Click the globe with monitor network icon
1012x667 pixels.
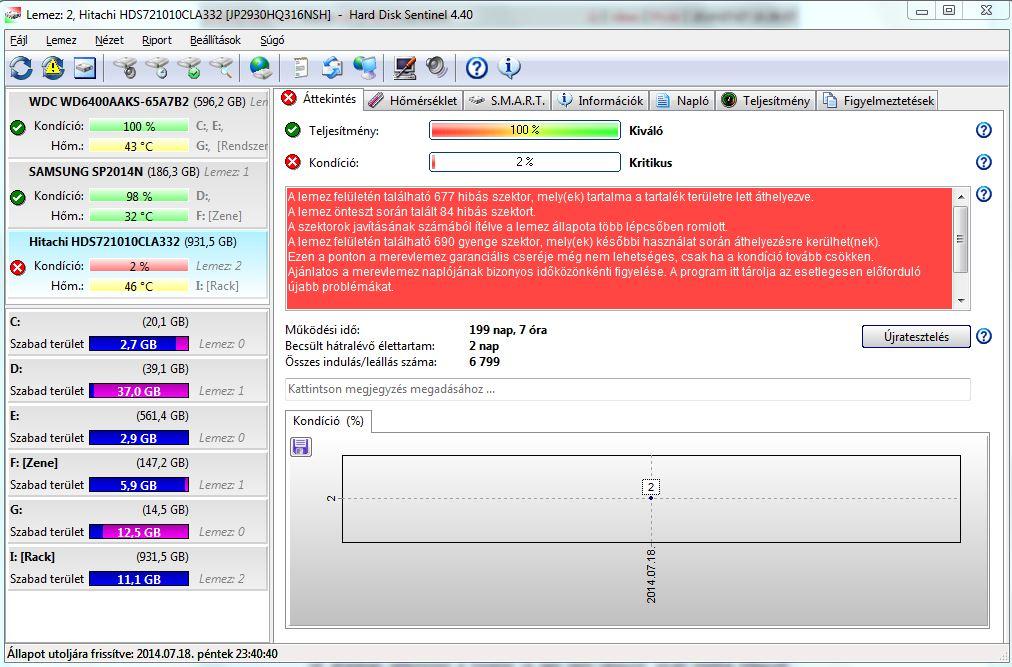coord(365,67)
